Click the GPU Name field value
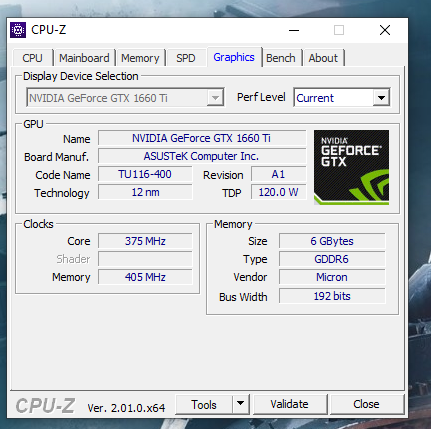Screen dimensions: 431x429 202,138
